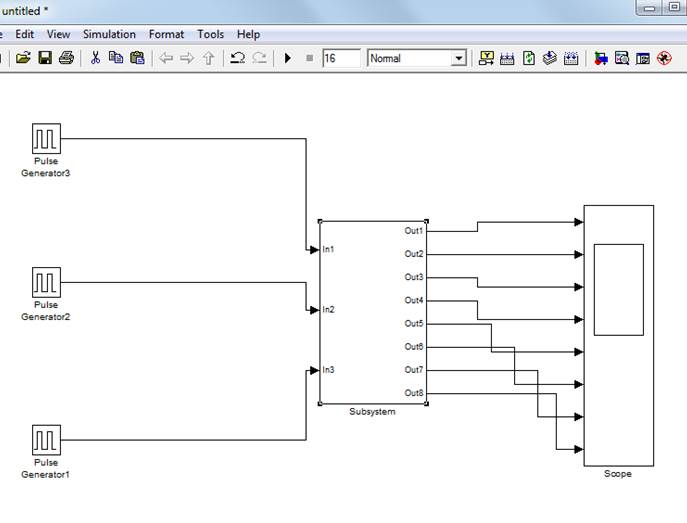Click the fourth icon right of the Normal dropdown

coord(549,58)
